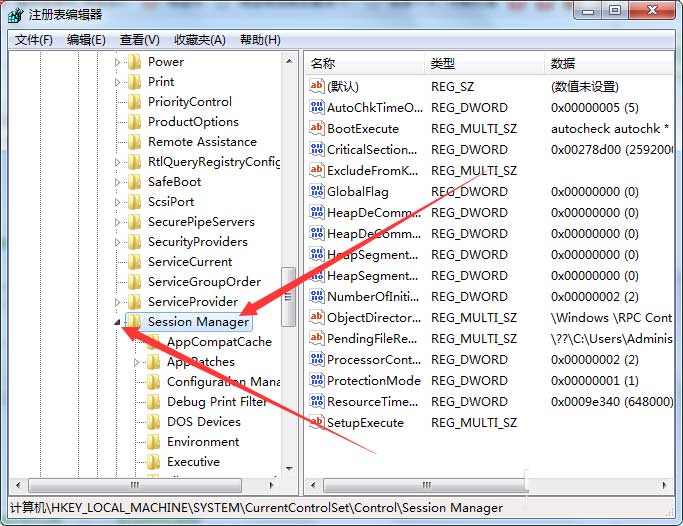Open the 查看(V) menu
This screenshot has width=683, height=526.
140,40
